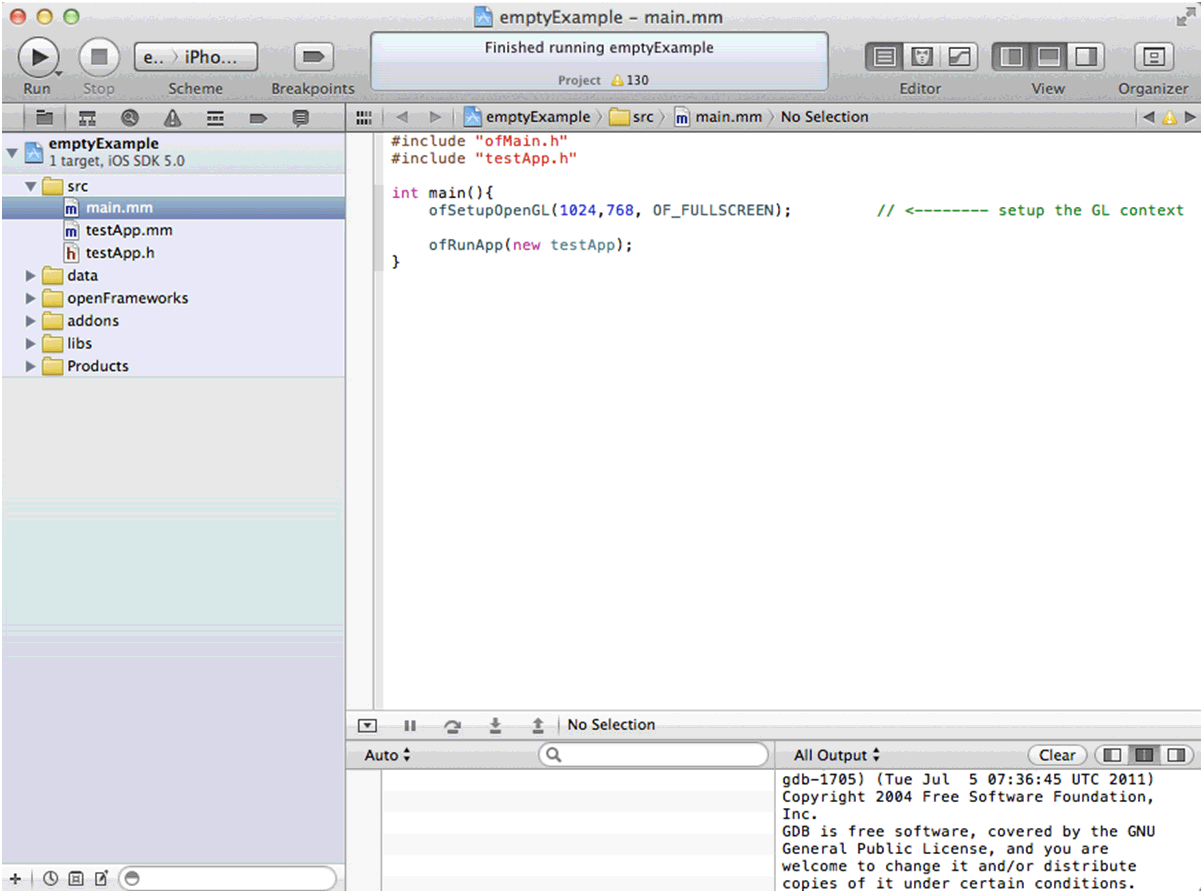Open the Search navigator tab

[x=129, y=118]
